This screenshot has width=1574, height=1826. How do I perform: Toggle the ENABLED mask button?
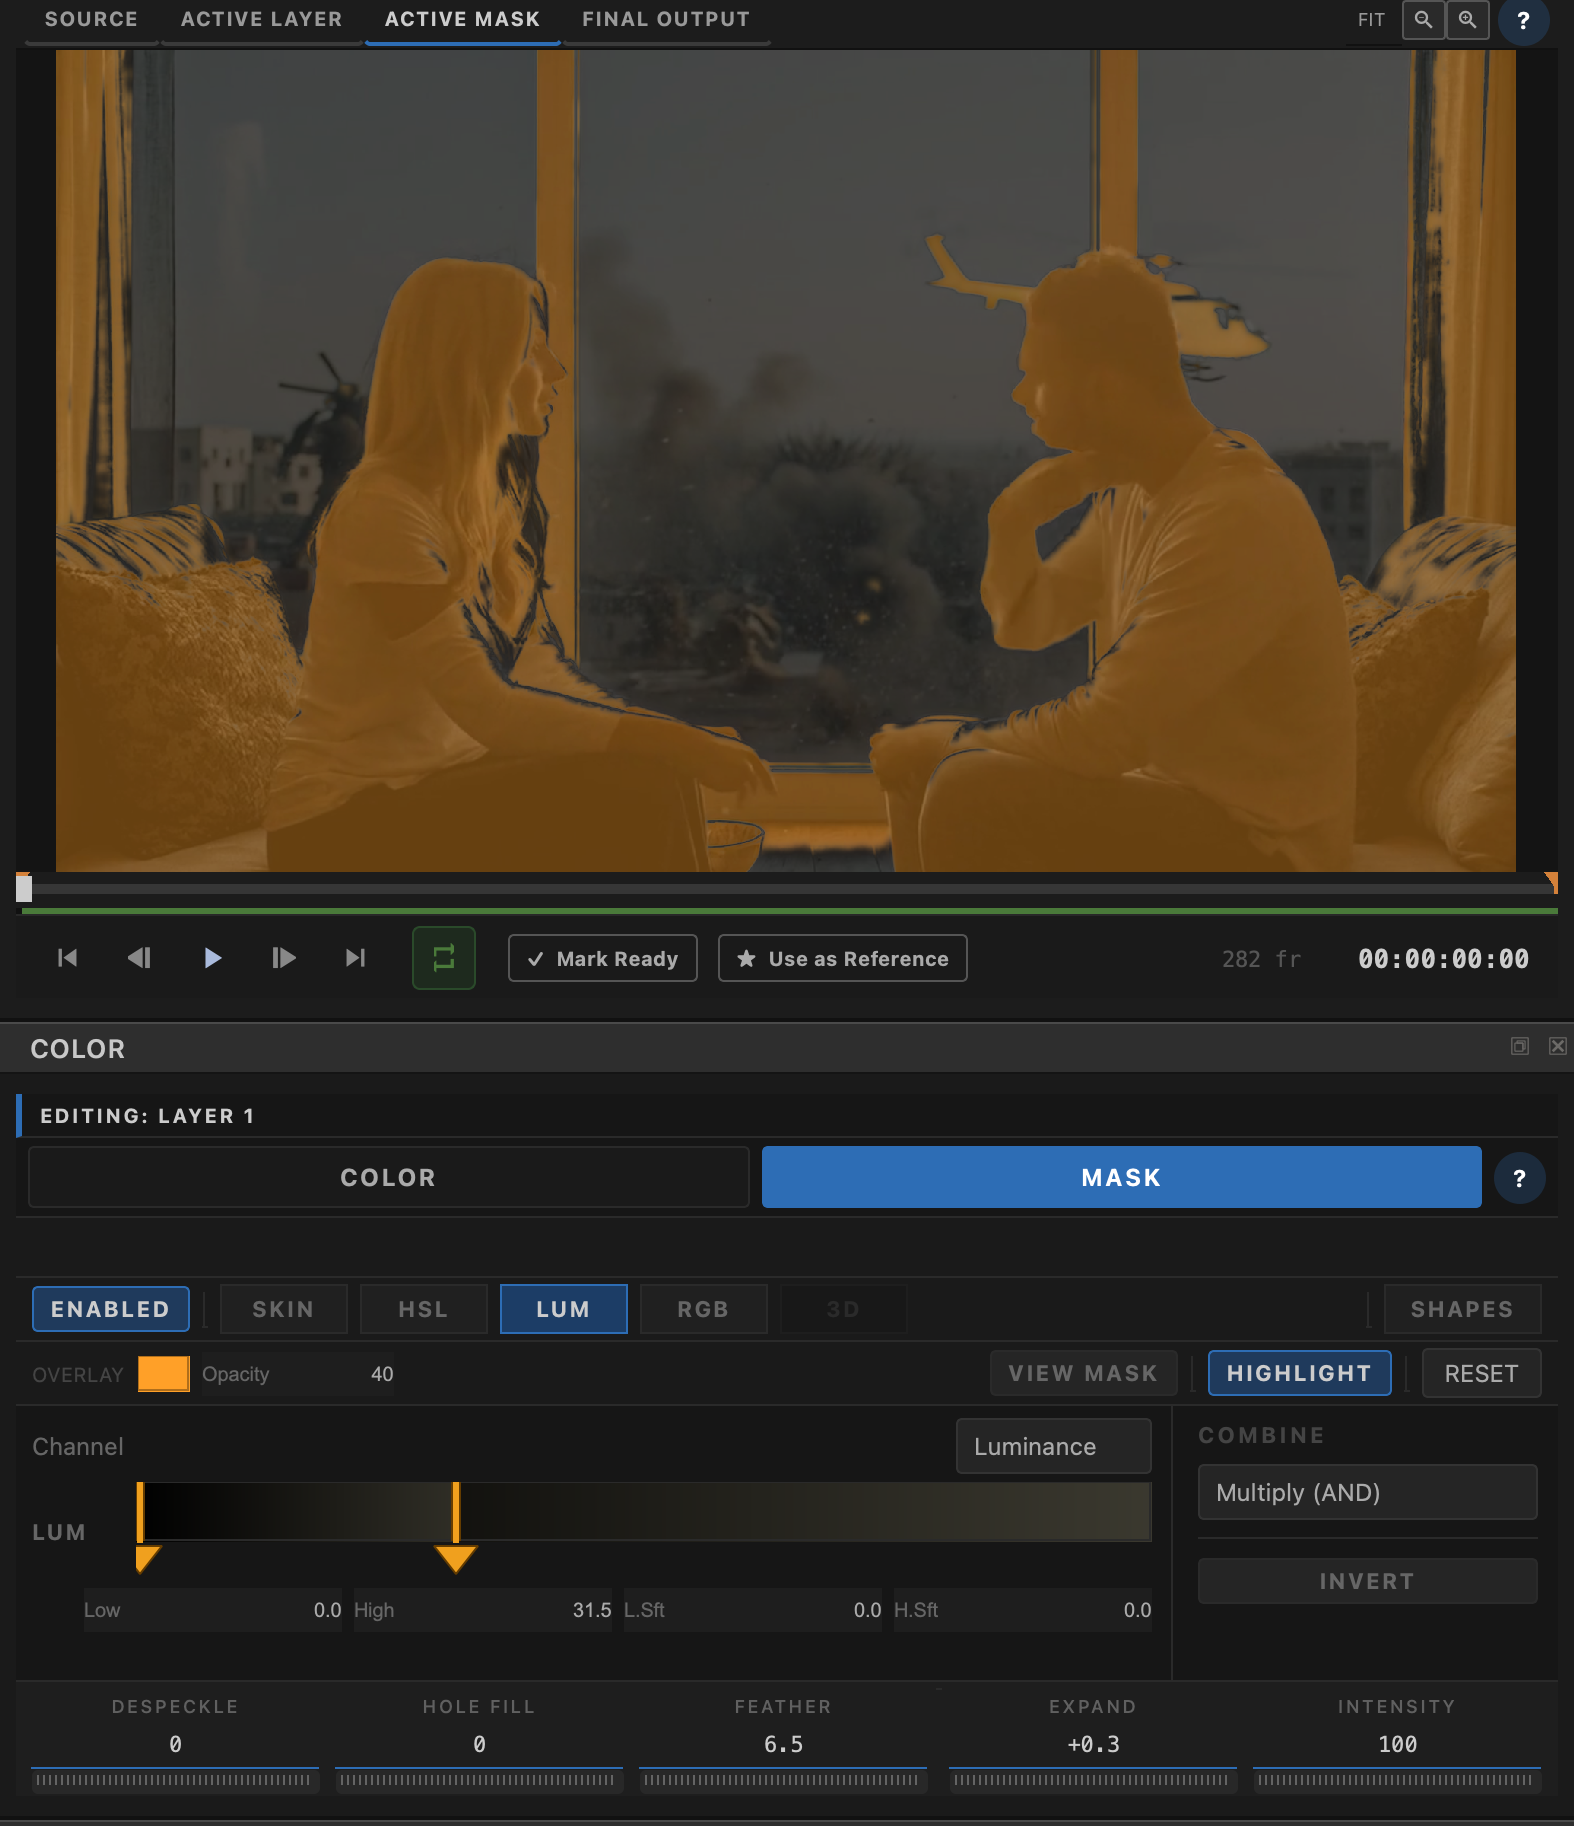(x=111, y=1309)
